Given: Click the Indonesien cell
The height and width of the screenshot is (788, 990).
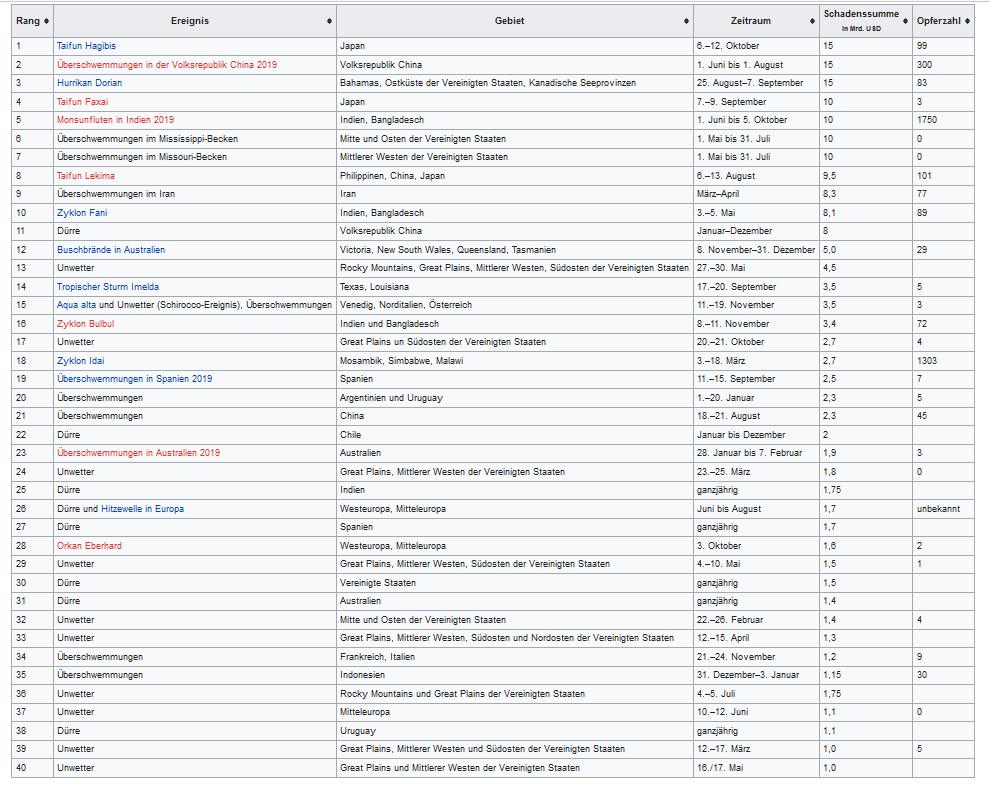Looking at the screenshot, I should click(x=515, y=675).
